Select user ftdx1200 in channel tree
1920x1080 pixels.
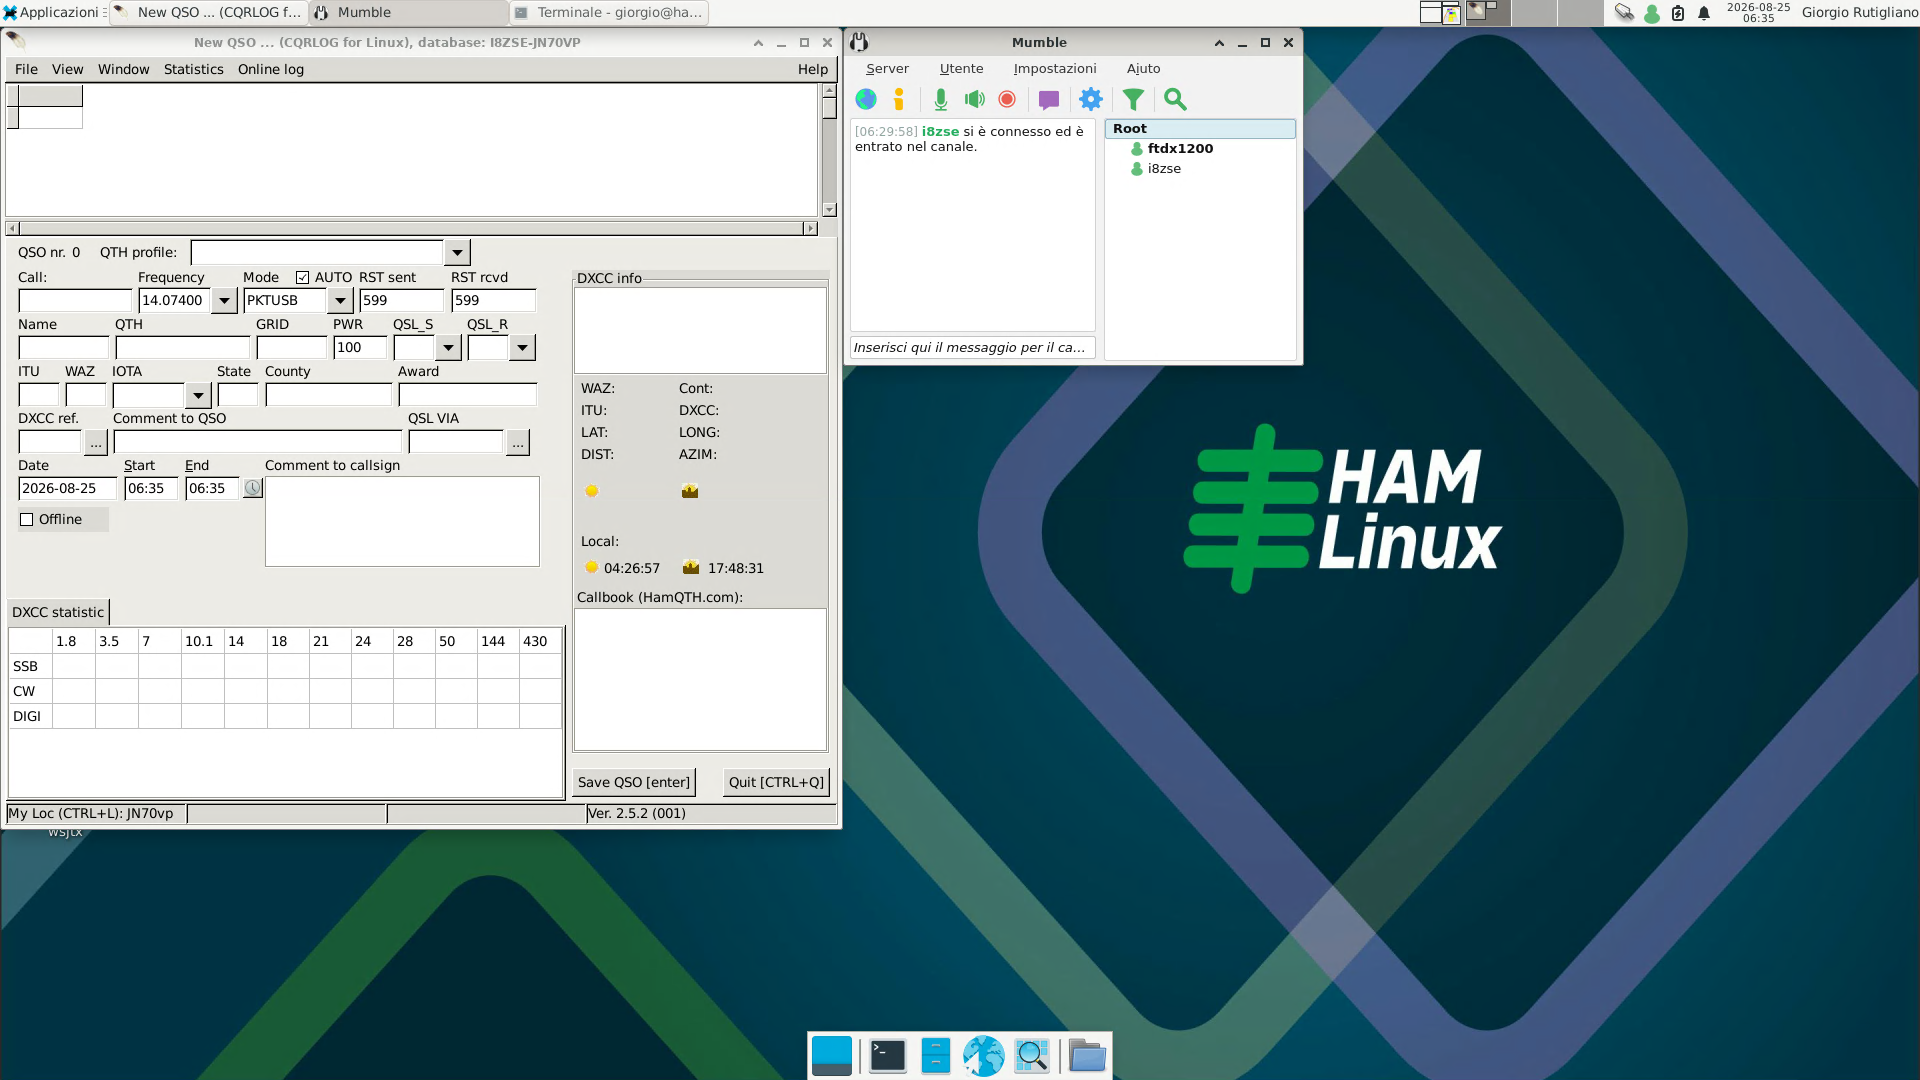pyautogui.click(x=1180, y=148)
